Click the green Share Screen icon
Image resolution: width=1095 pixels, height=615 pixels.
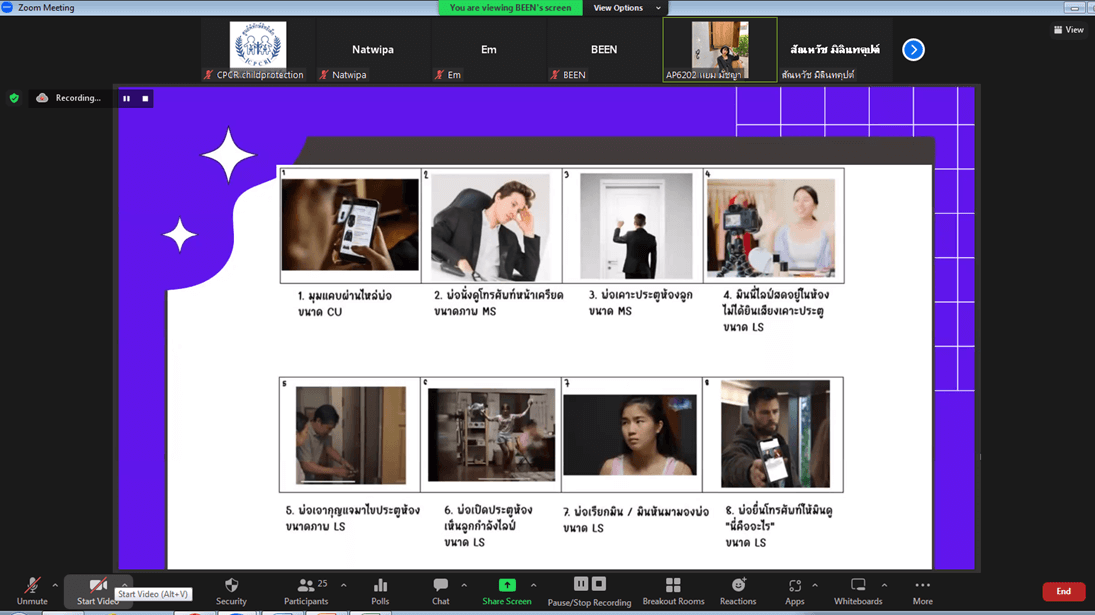click(x=507, y=585)
